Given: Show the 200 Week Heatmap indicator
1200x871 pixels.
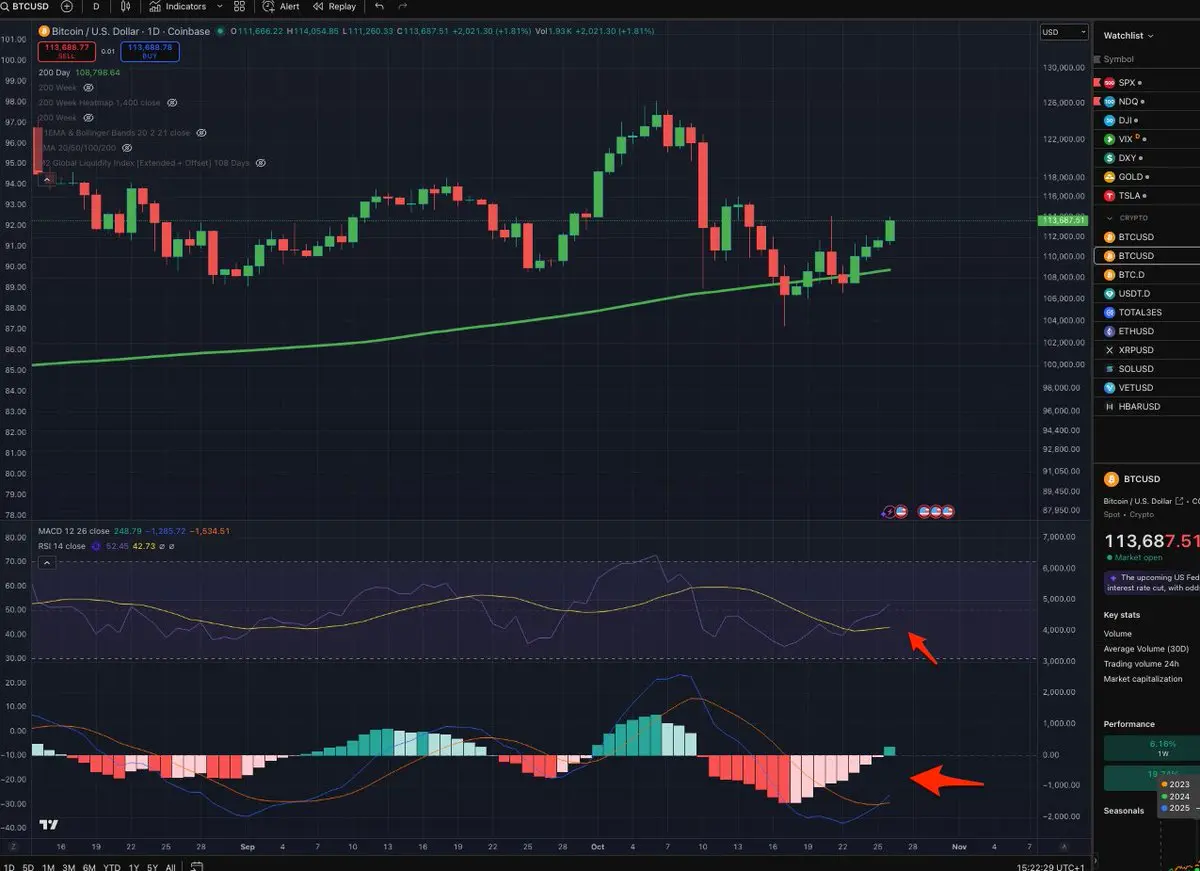Looking at the screenshot, I should click(x=172, y=103).
